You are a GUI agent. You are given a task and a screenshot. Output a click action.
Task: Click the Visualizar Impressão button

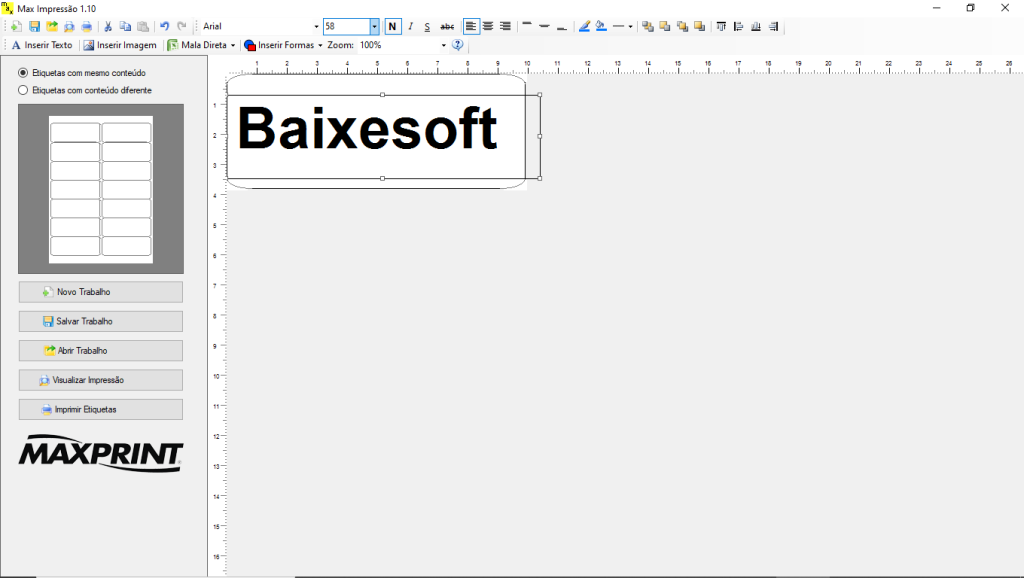(100, 380)
